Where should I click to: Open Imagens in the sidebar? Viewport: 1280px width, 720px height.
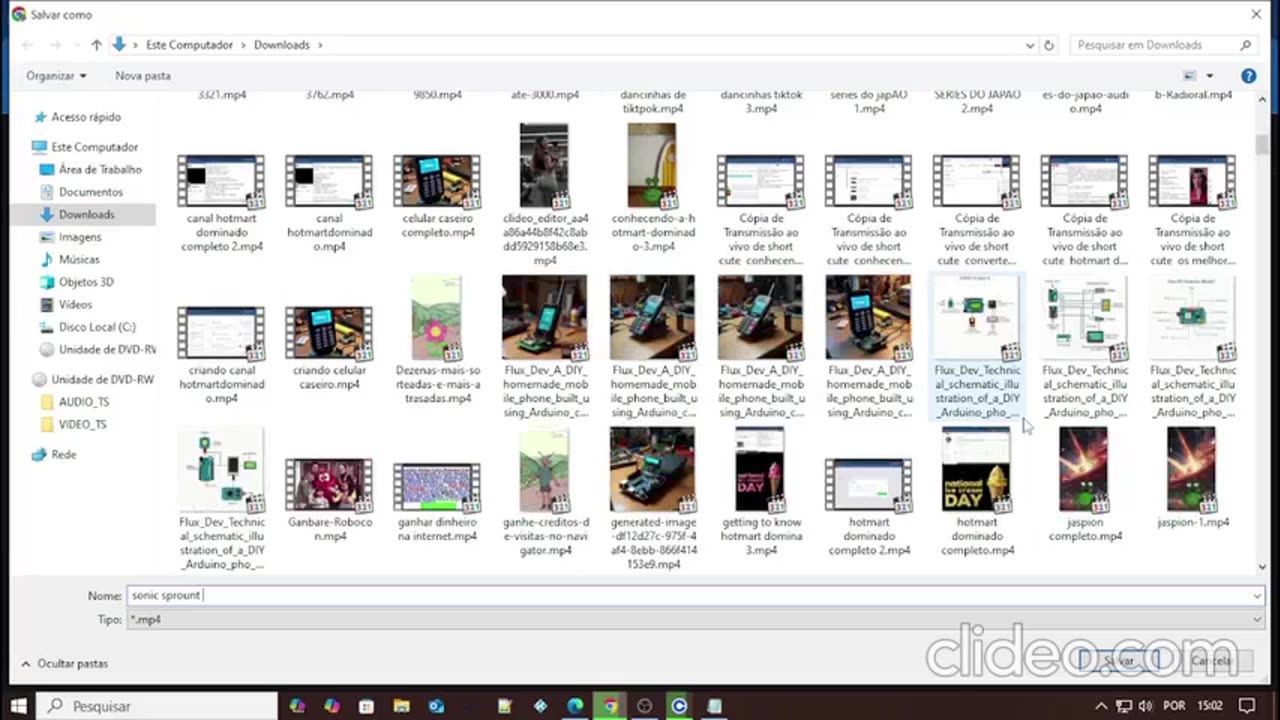tap(80, 237)
